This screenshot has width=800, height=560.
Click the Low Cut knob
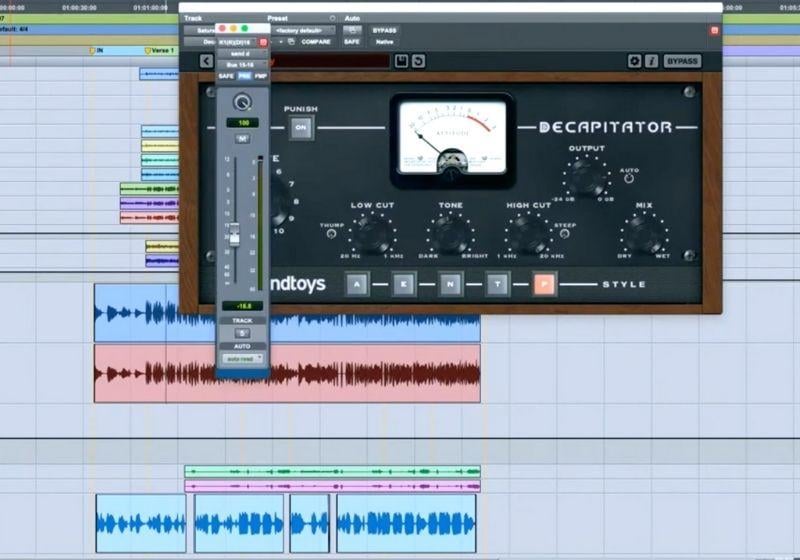click(x=372, y=234)
